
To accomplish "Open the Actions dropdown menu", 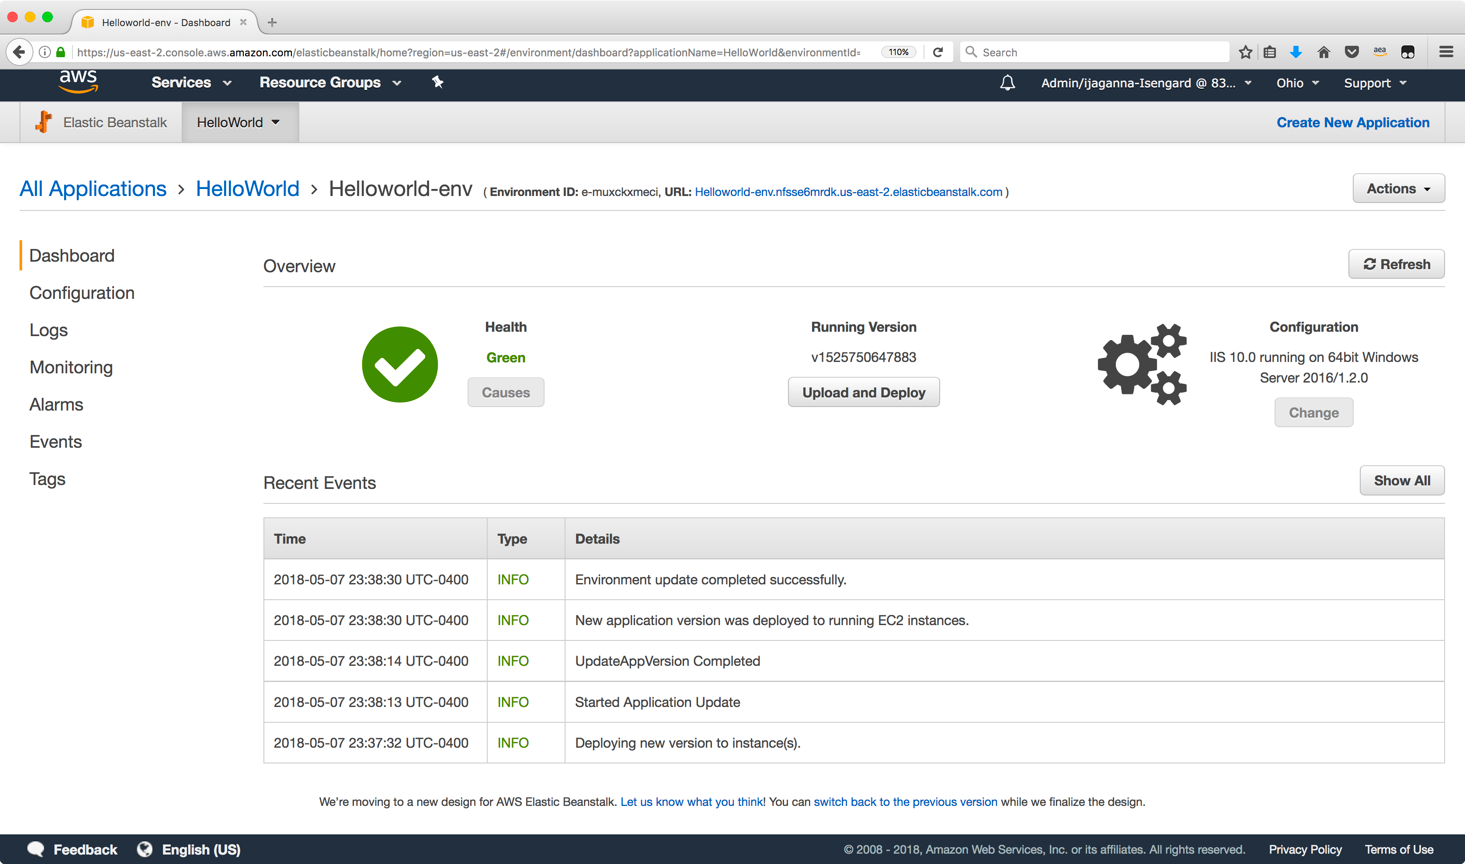I will click(1398, 188).
